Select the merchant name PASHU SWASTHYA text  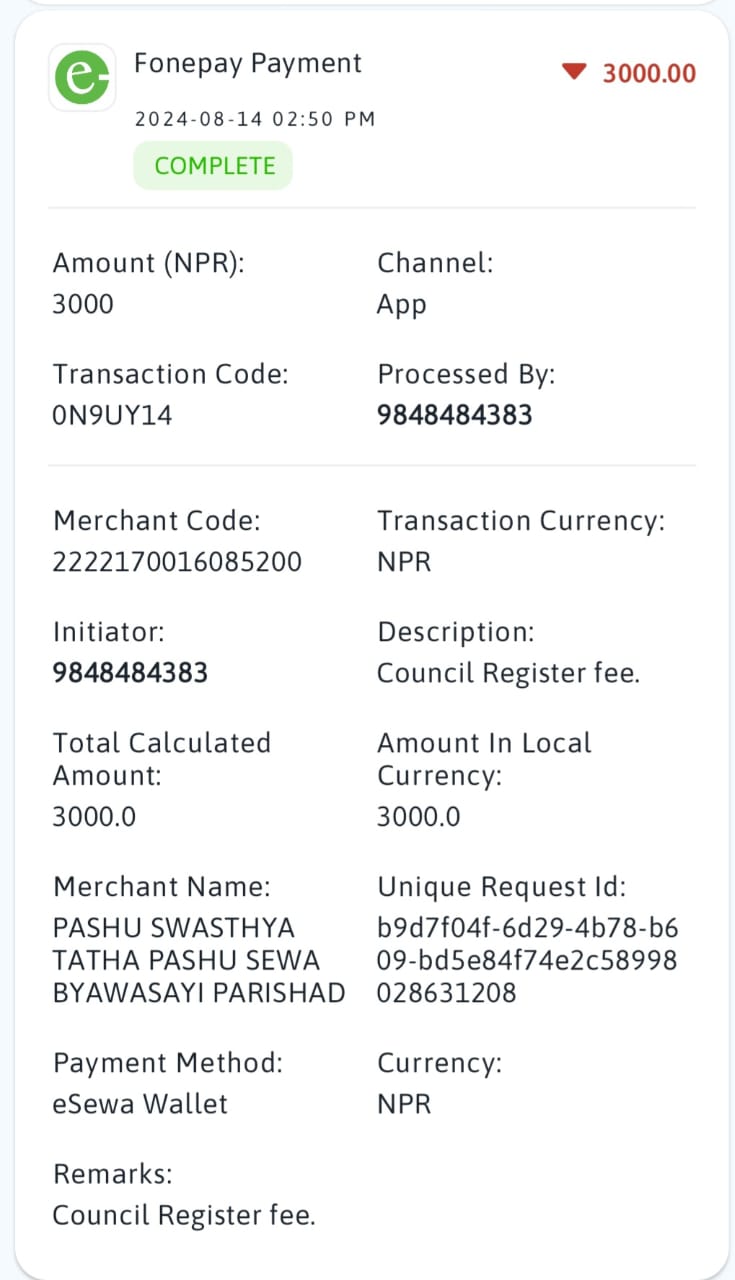click(199, 960)
